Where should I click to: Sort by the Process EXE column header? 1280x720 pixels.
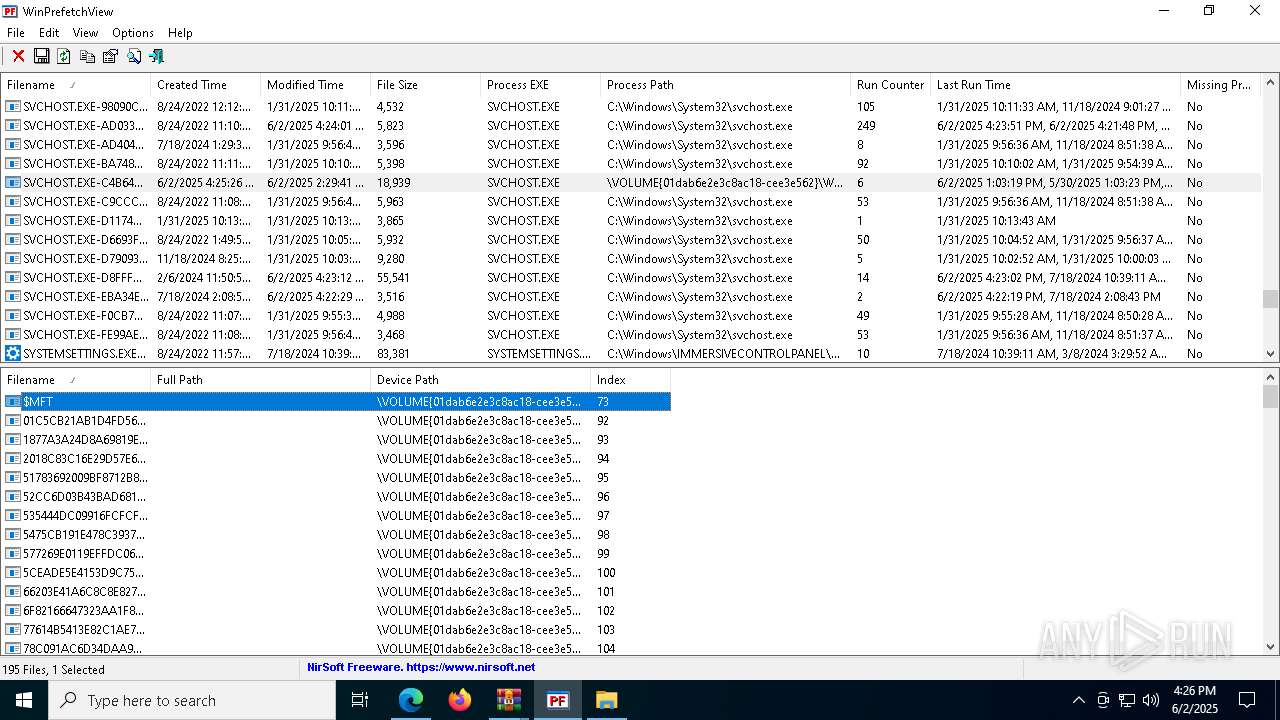click(x=540, y=85)
